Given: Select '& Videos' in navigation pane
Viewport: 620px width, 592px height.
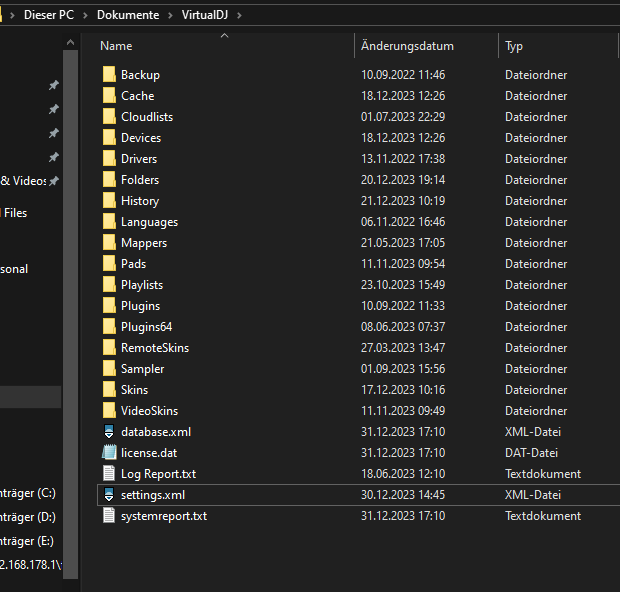Looking at the screenshot, I should click(x=23, y=181).
